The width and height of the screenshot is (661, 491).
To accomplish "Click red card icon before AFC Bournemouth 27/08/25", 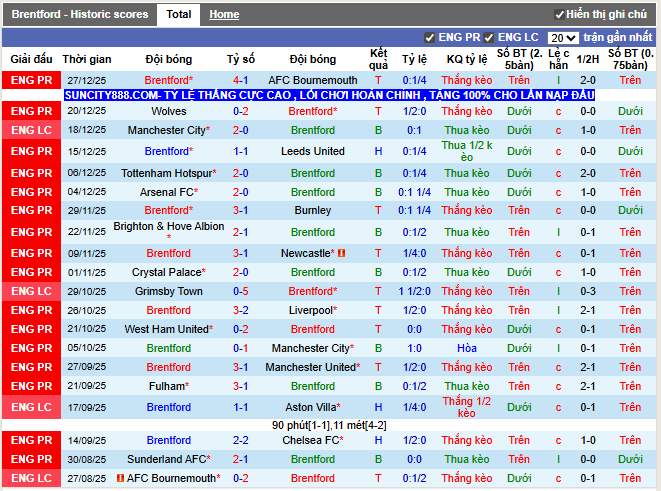I will point(120,478).
